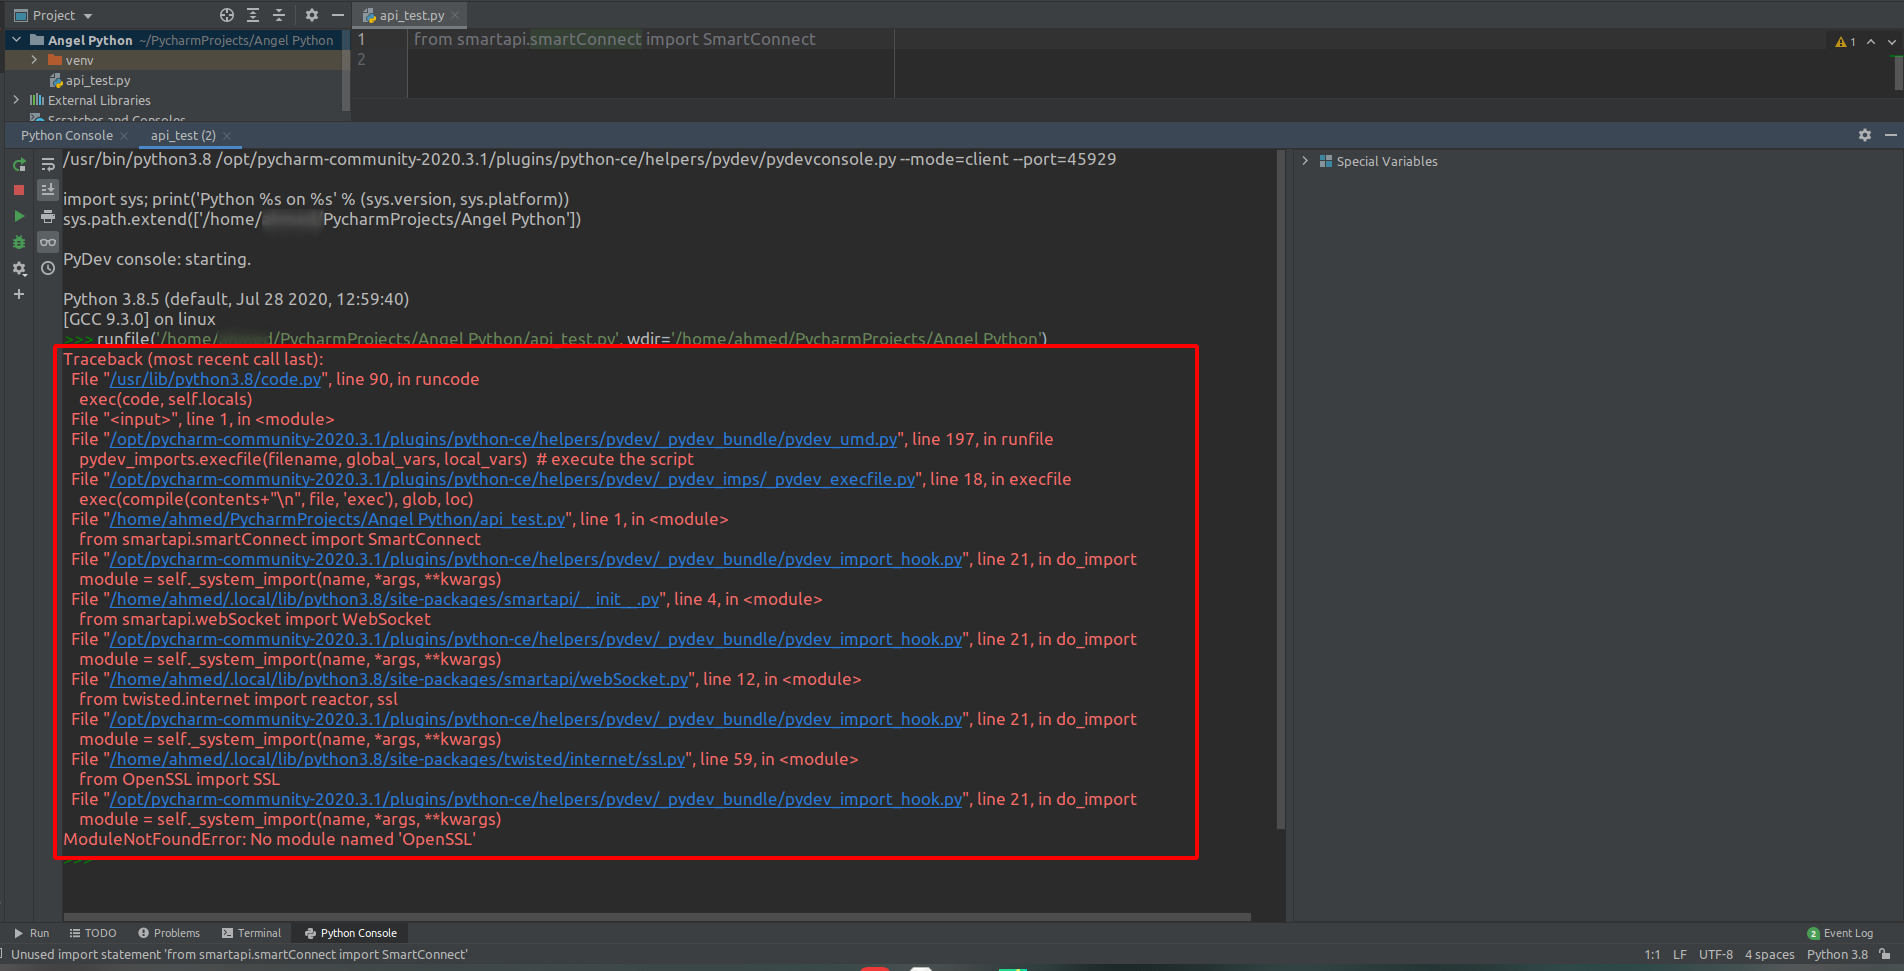Change 4 spaces indent setting
The image size is (1904, 971).
point(1770,954)
